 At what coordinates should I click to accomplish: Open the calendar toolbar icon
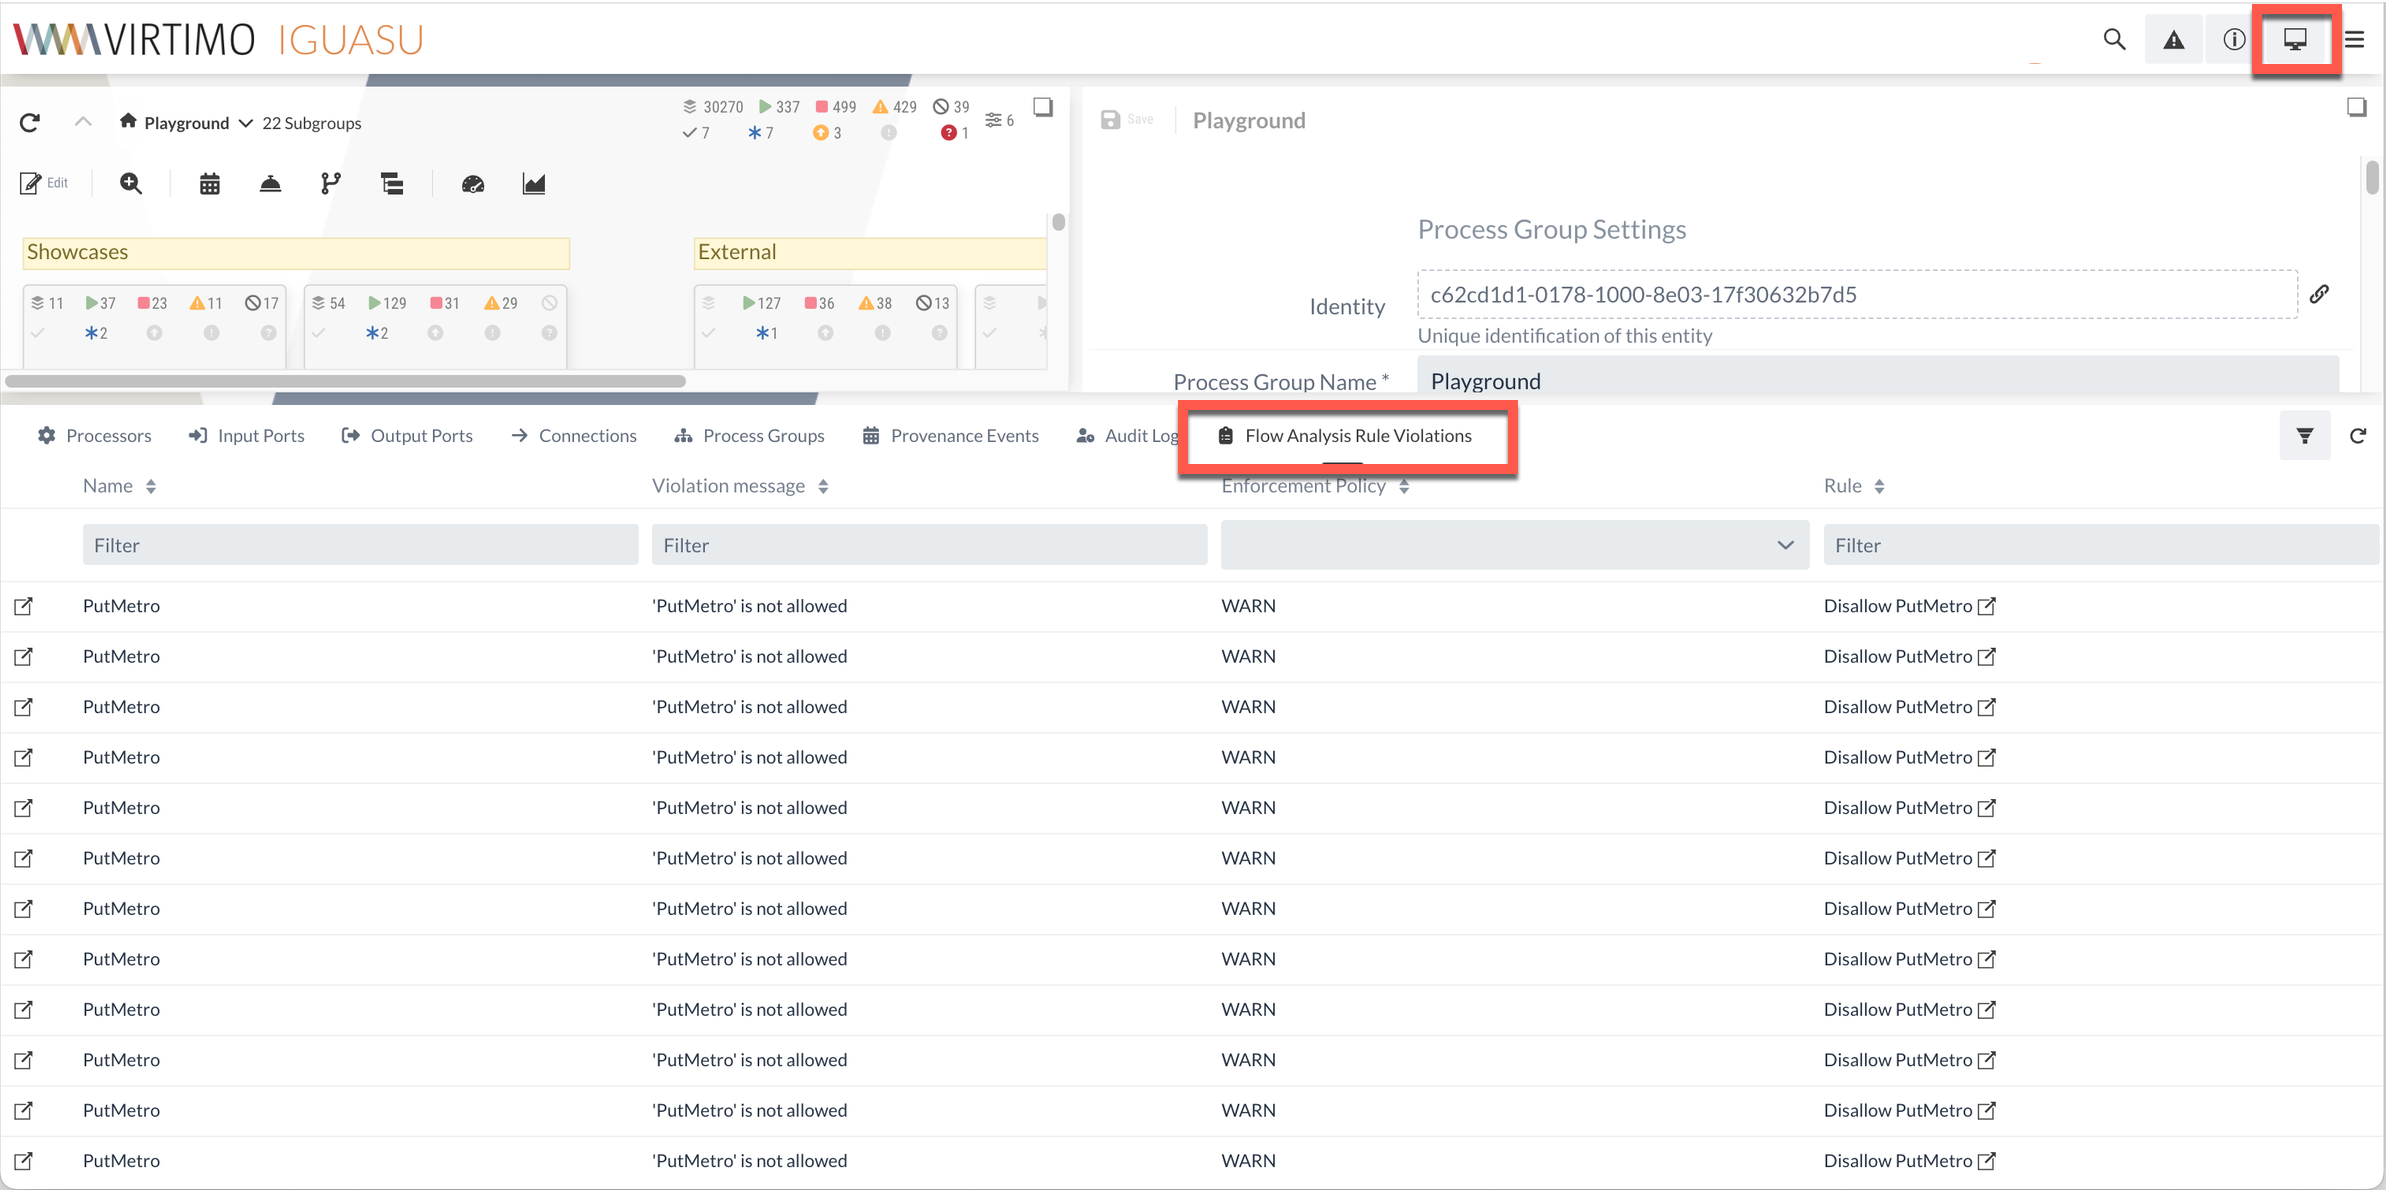[x=209, y=184]
